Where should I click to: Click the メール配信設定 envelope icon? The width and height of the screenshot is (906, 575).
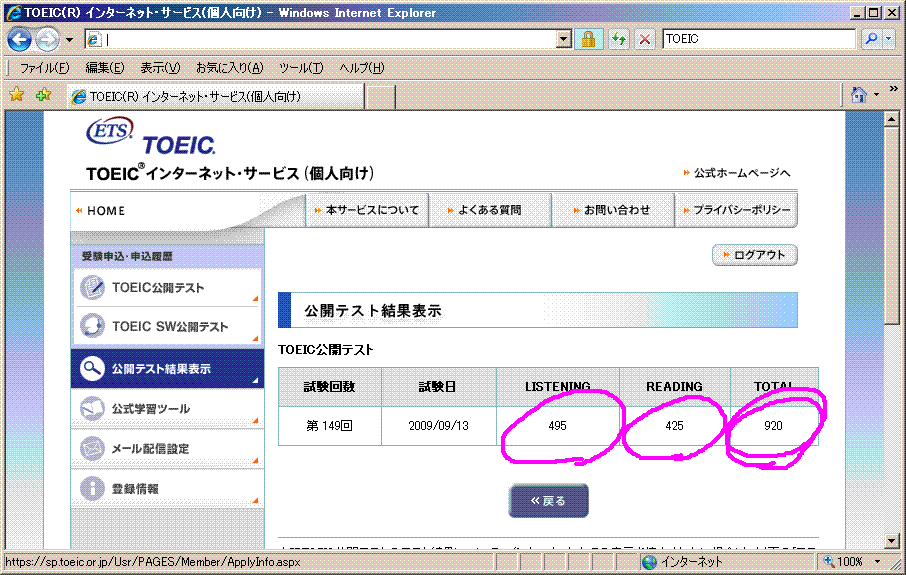(92, 448)
